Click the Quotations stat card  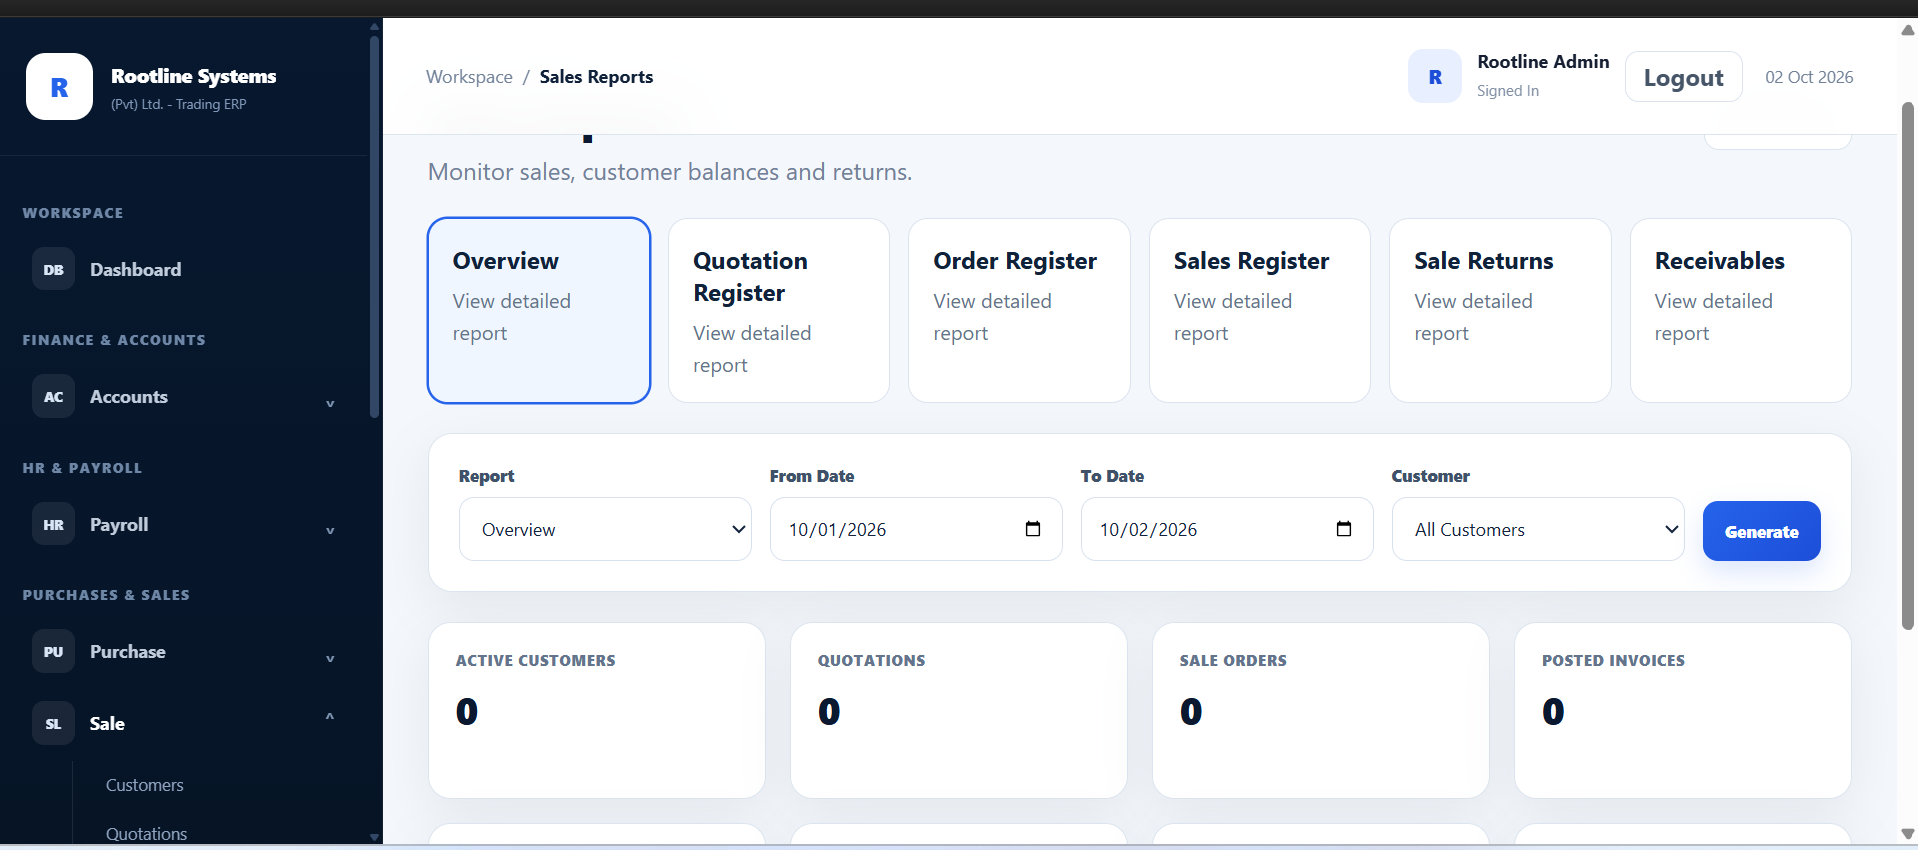[959, 710]
